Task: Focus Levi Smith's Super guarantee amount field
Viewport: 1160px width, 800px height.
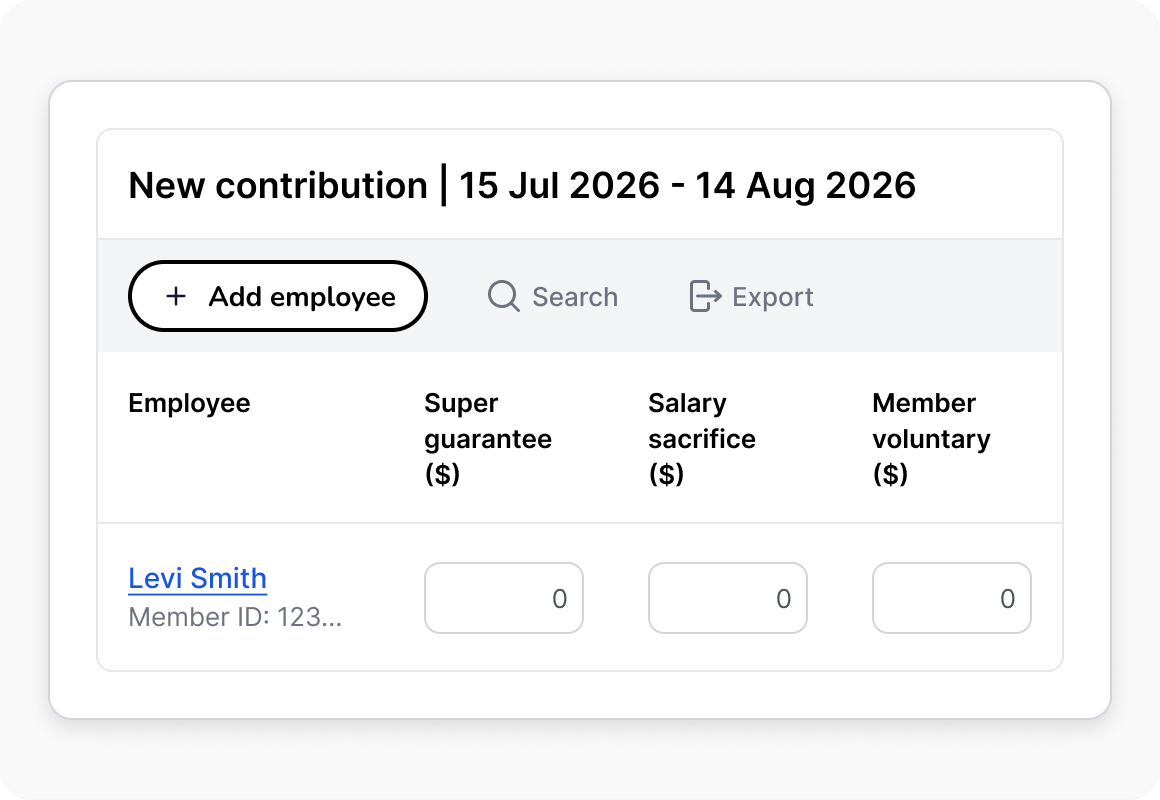Action: click(504, 598)
